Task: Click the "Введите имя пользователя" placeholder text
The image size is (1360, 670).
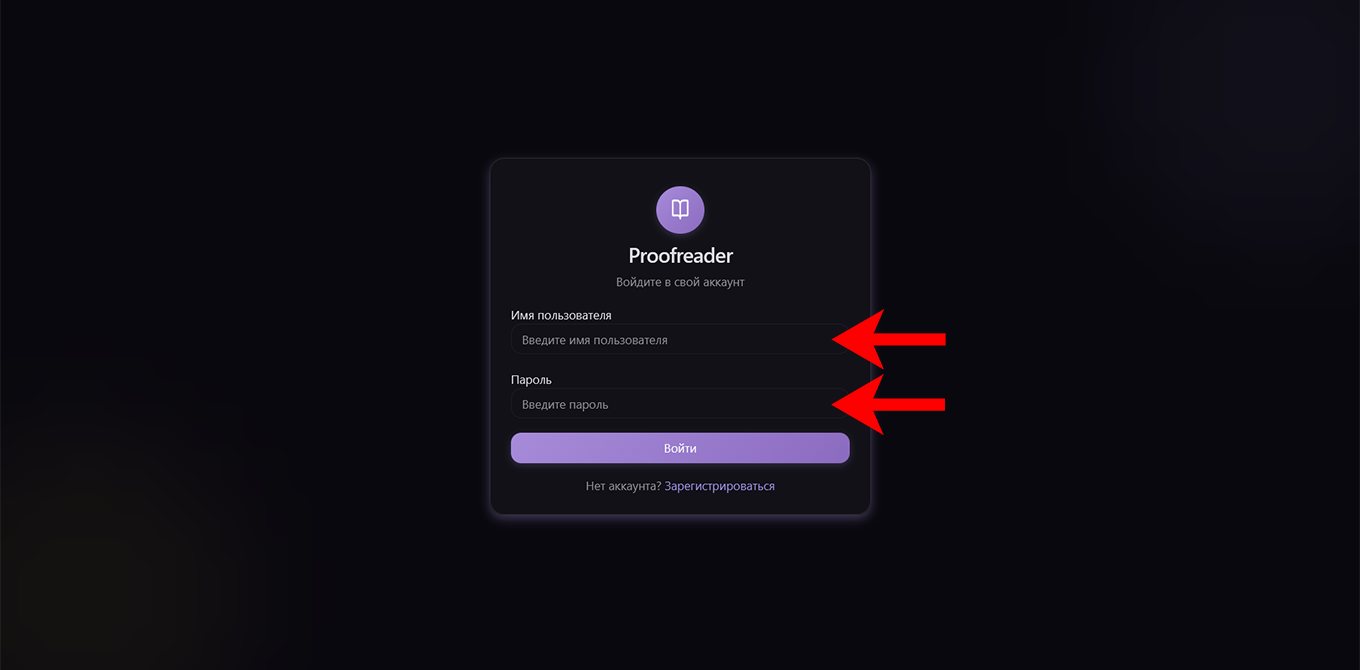Action: (x=594, y=340)
